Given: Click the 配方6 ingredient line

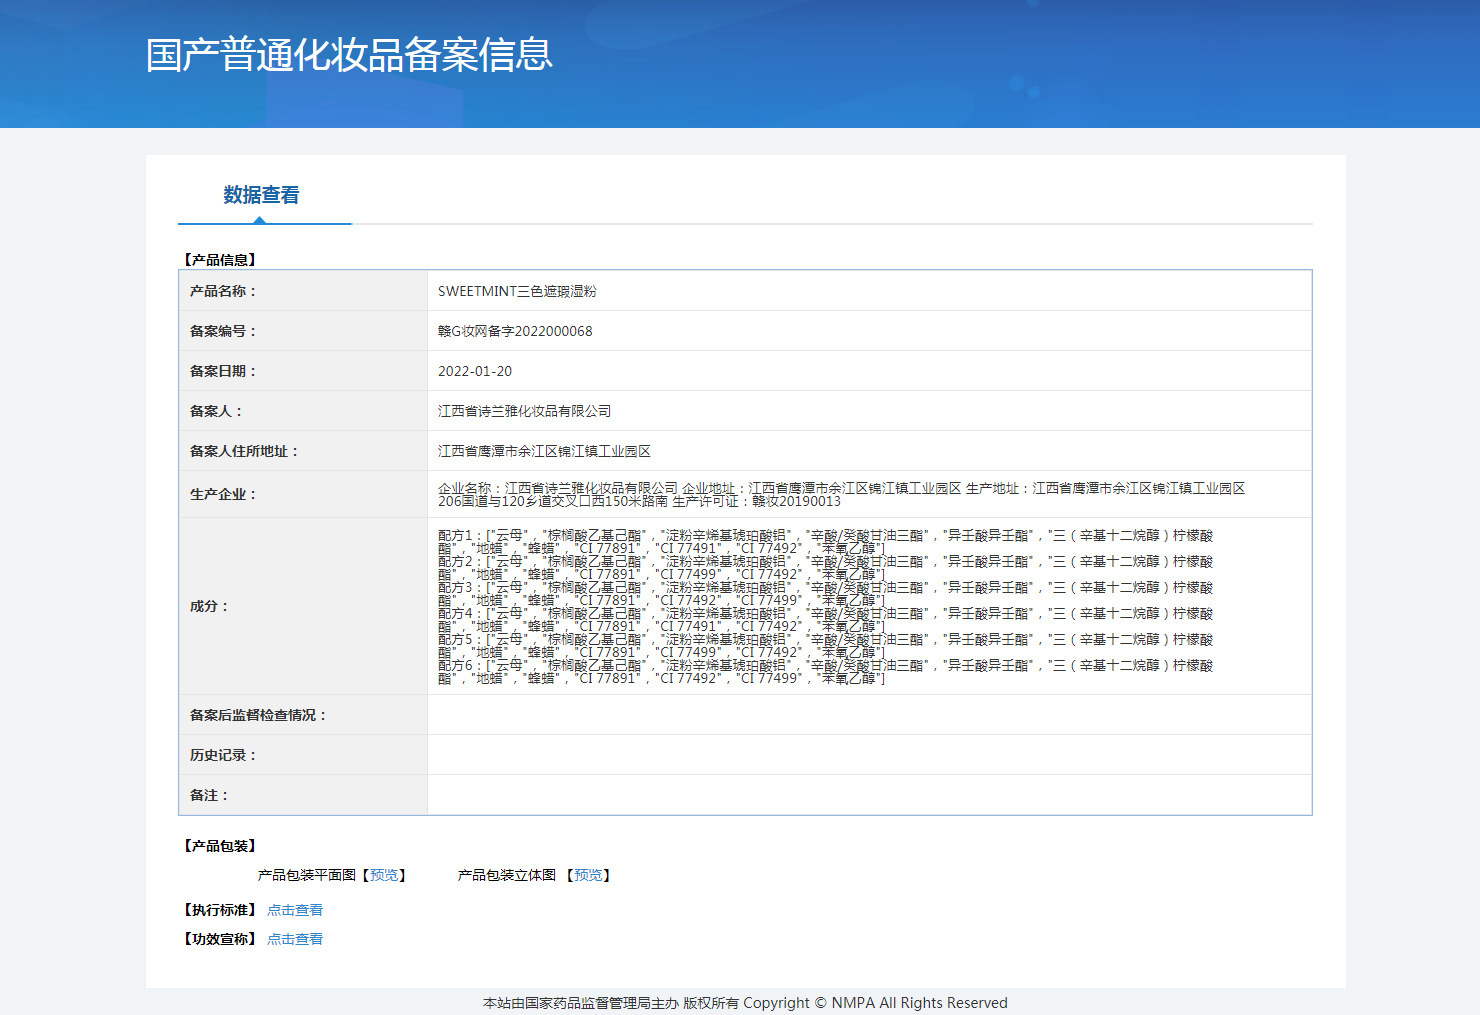Looking at the screenshot, I should point(825,672).
